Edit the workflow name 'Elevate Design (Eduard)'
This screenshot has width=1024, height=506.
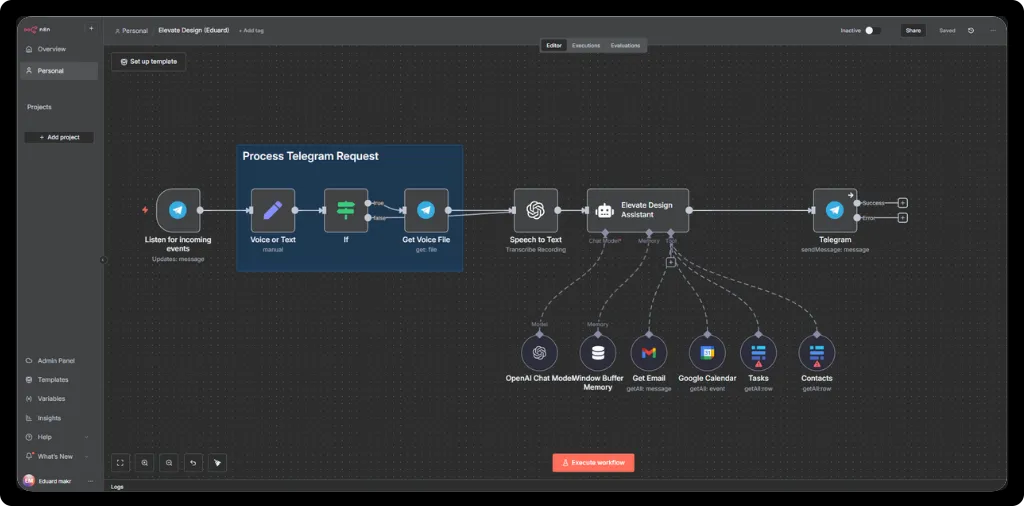click(x=193, y=30)
